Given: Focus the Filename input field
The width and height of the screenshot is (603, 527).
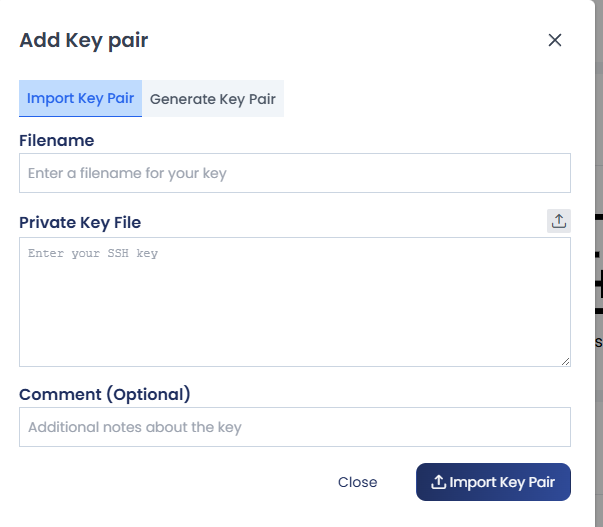Looking at the screenshot, I should coord(295,173).
